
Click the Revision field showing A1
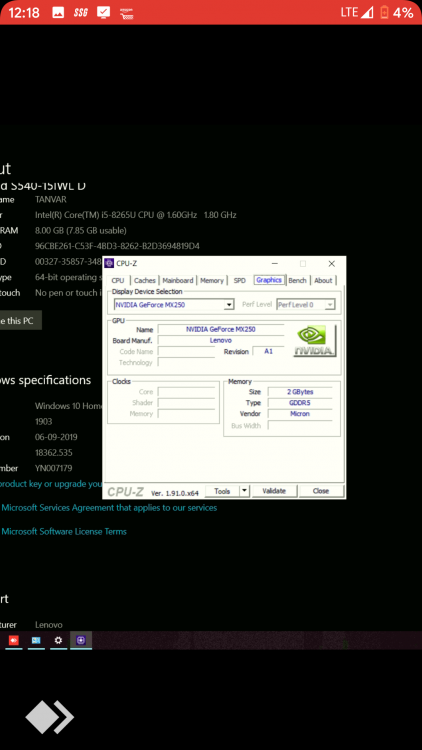pos(268,351)
